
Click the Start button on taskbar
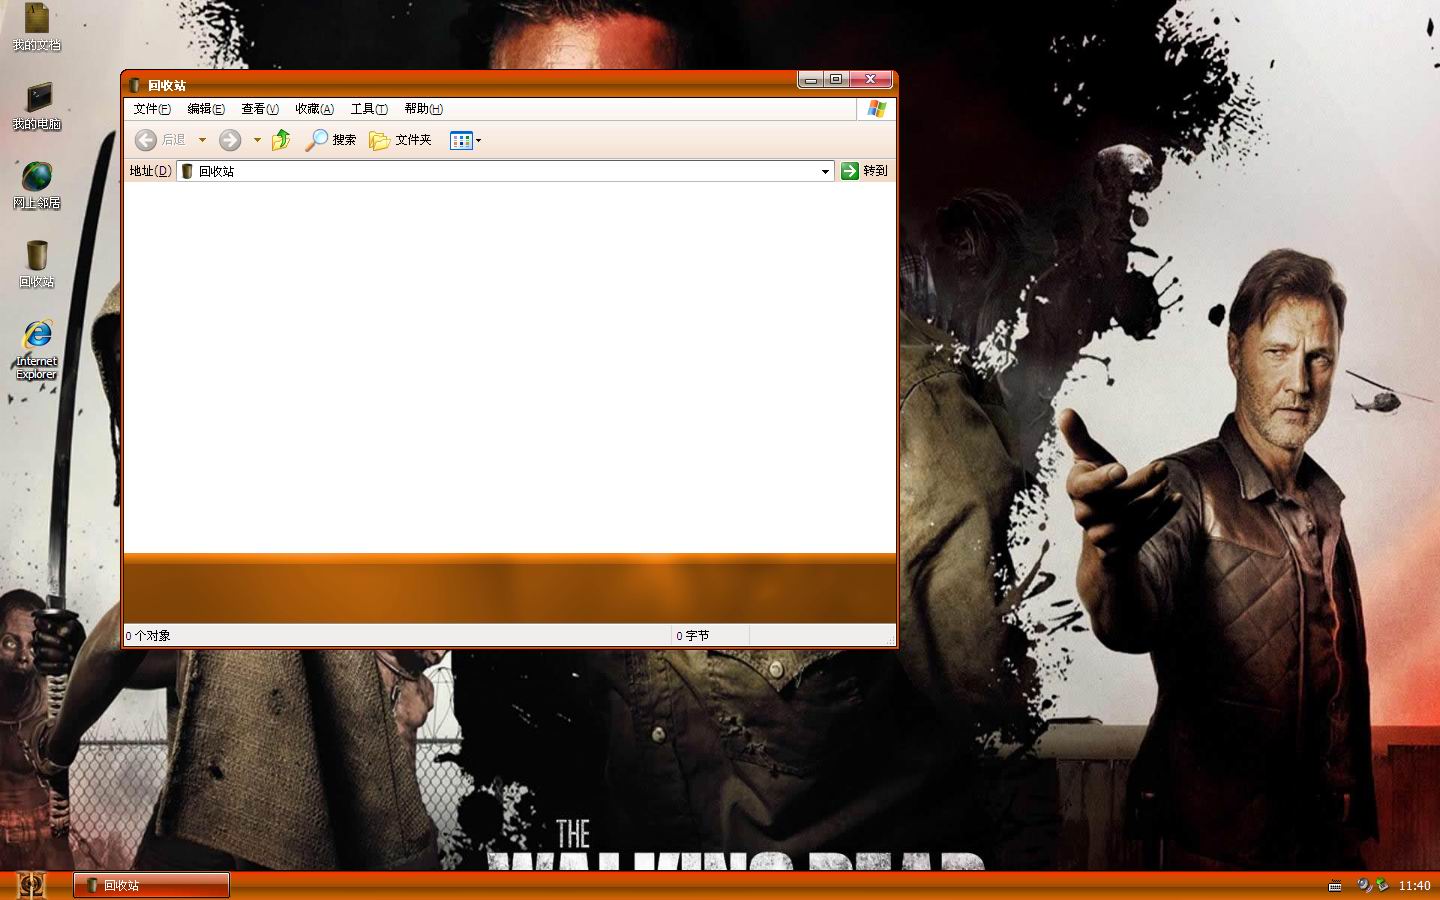point(31,885)
